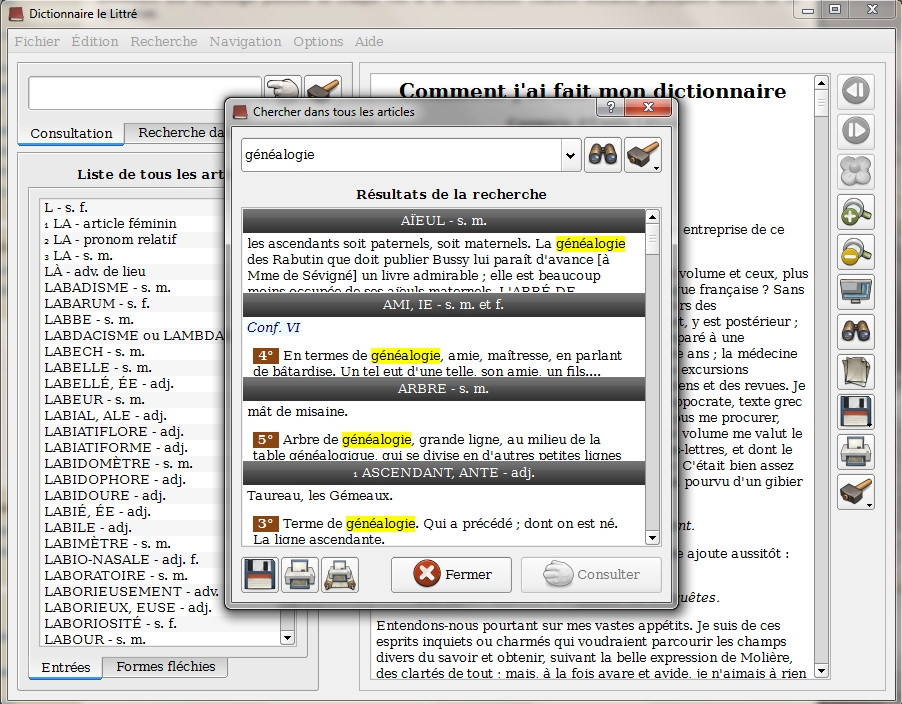The image size is (902, 704).
Task: Go forward with the next article arrow icon
Action: (x=856, y=131)
